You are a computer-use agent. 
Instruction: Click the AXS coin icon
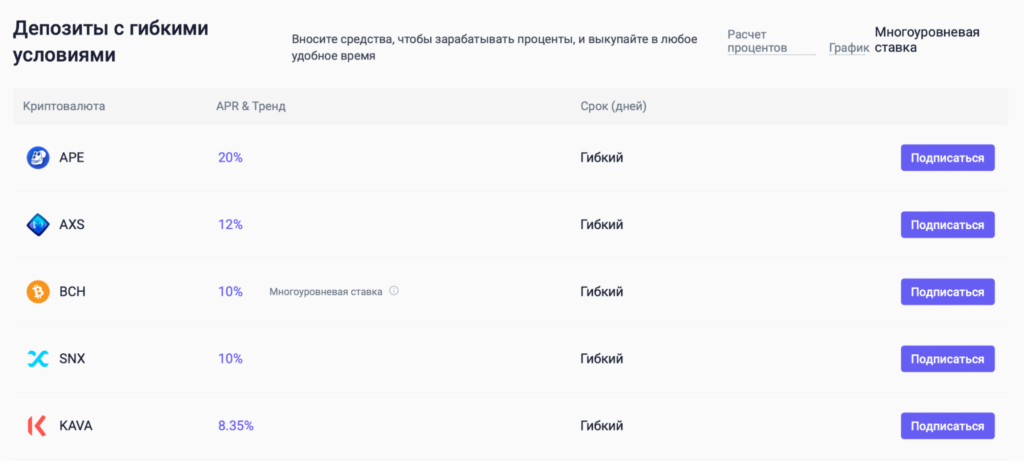(37, 225)
